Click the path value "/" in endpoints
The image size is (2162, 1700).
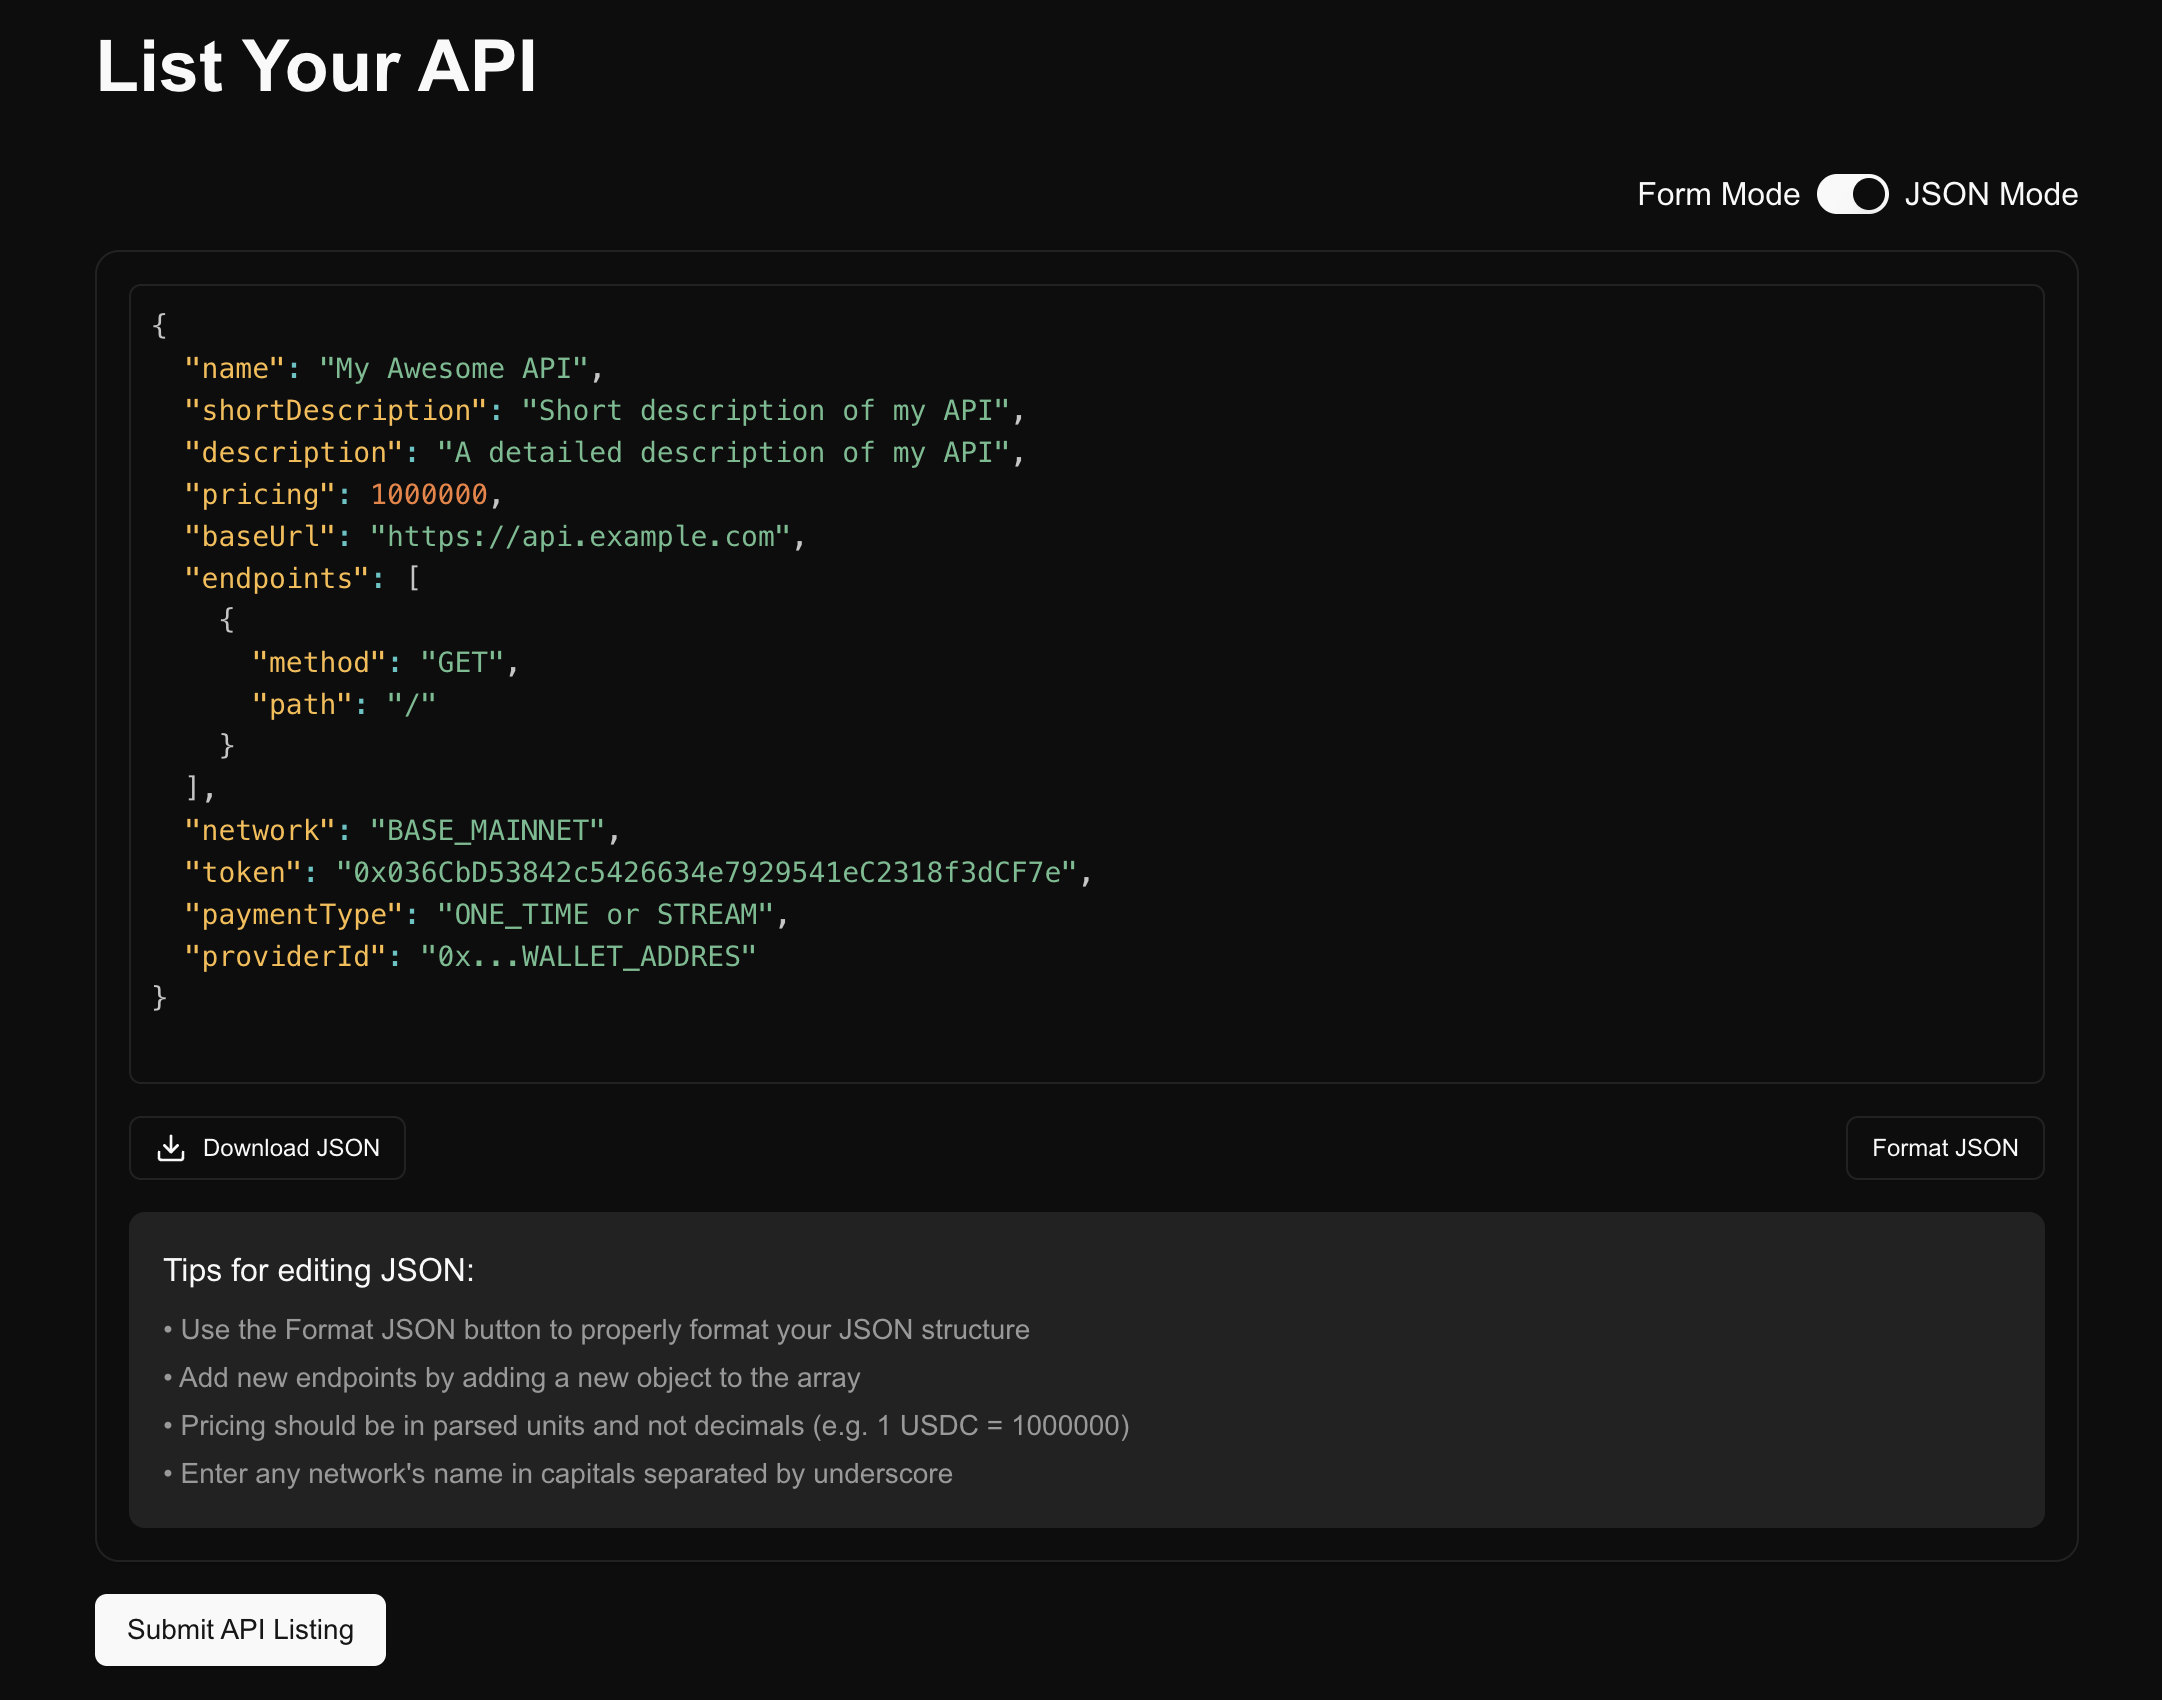[x=411, y=705]
